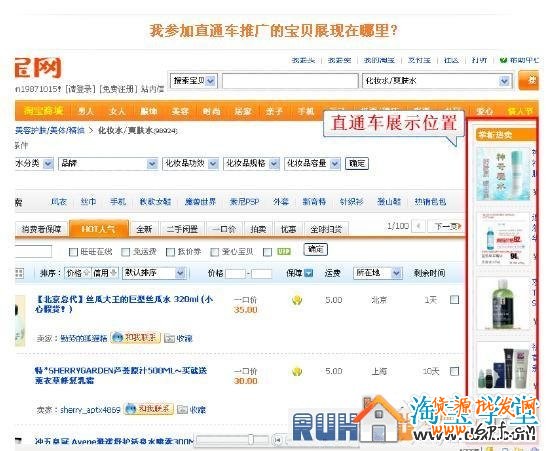Image resolution: width=546 pixels, height=451 pixels.
Task: Open the 神奇喷水 sidebar ad thumbnail
Action: point(503,174)
